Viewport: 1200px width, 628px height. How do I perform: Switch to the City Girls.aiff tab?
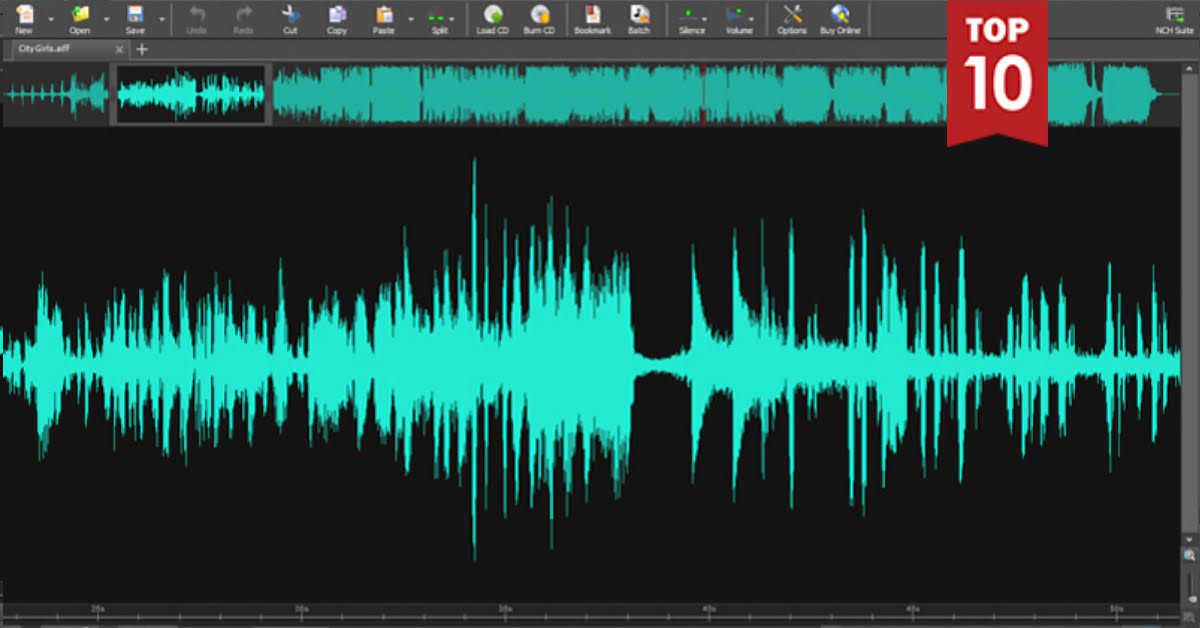60,49
